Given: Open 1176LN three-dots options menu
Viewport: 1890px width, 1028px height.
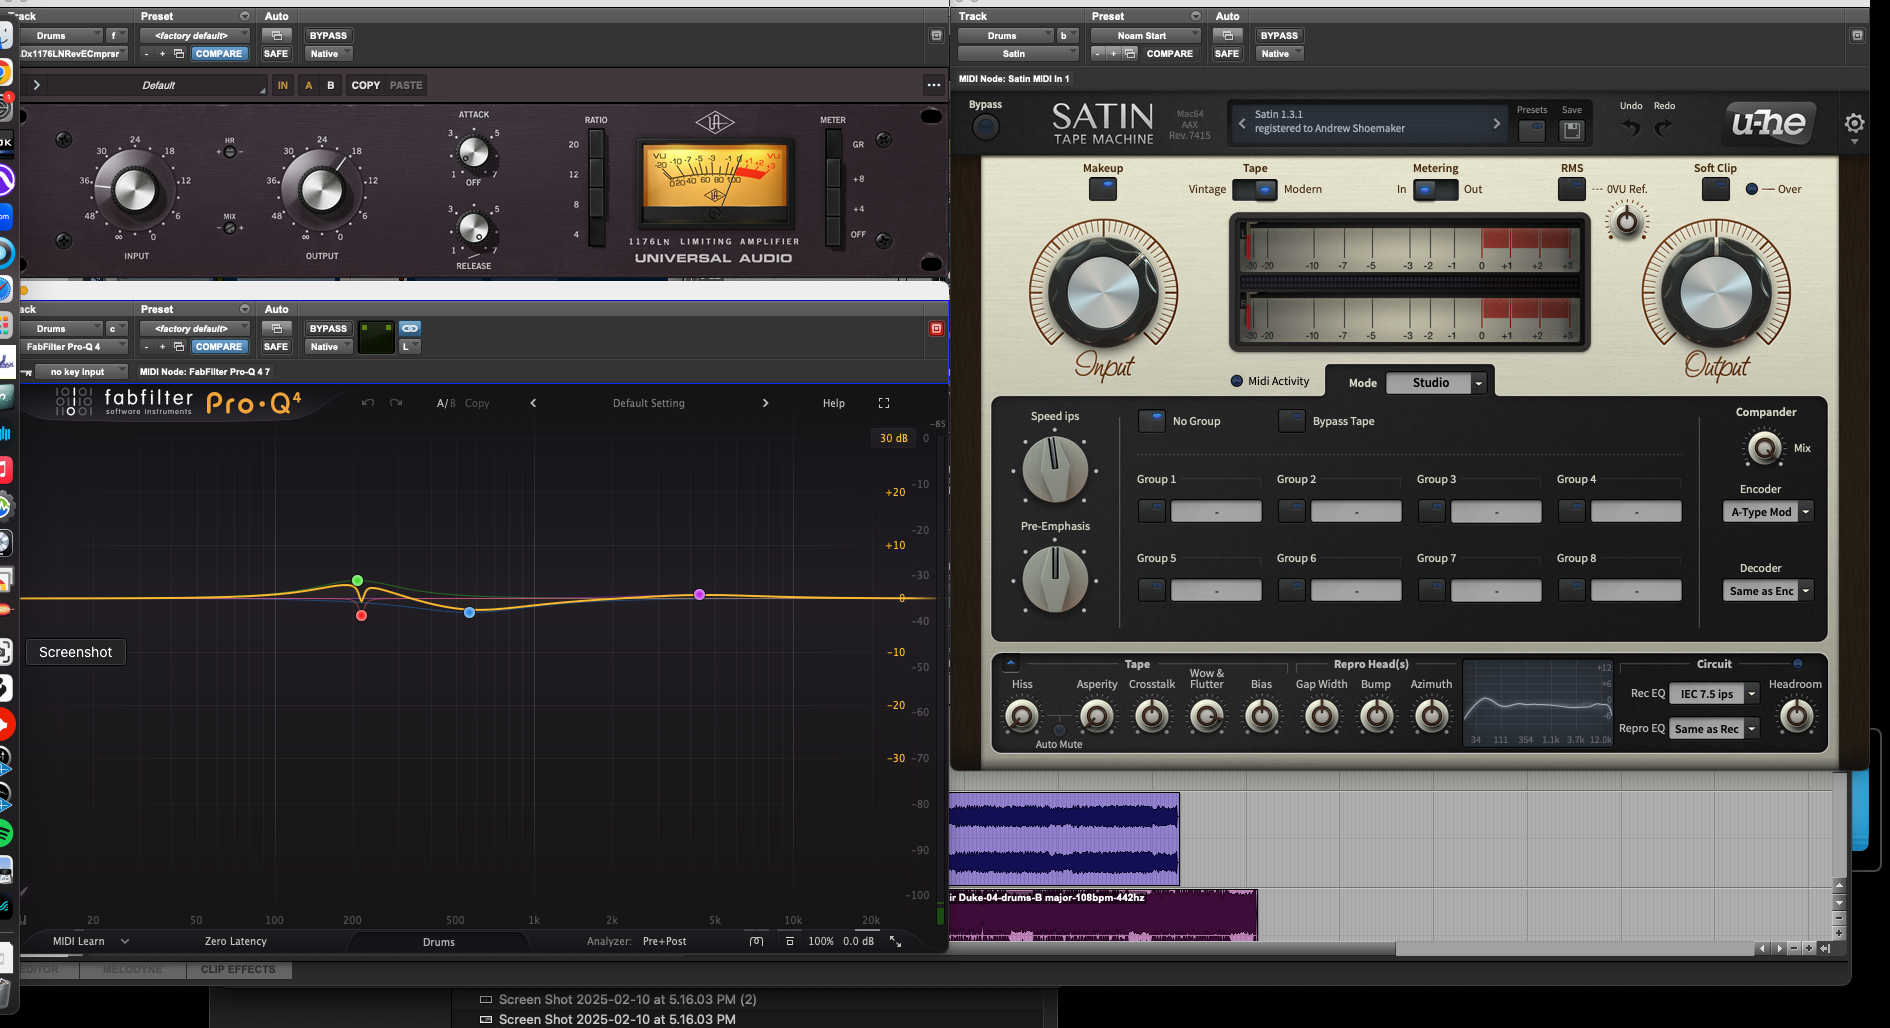Looking at the screenshot, I should click(x=933, y=85).
